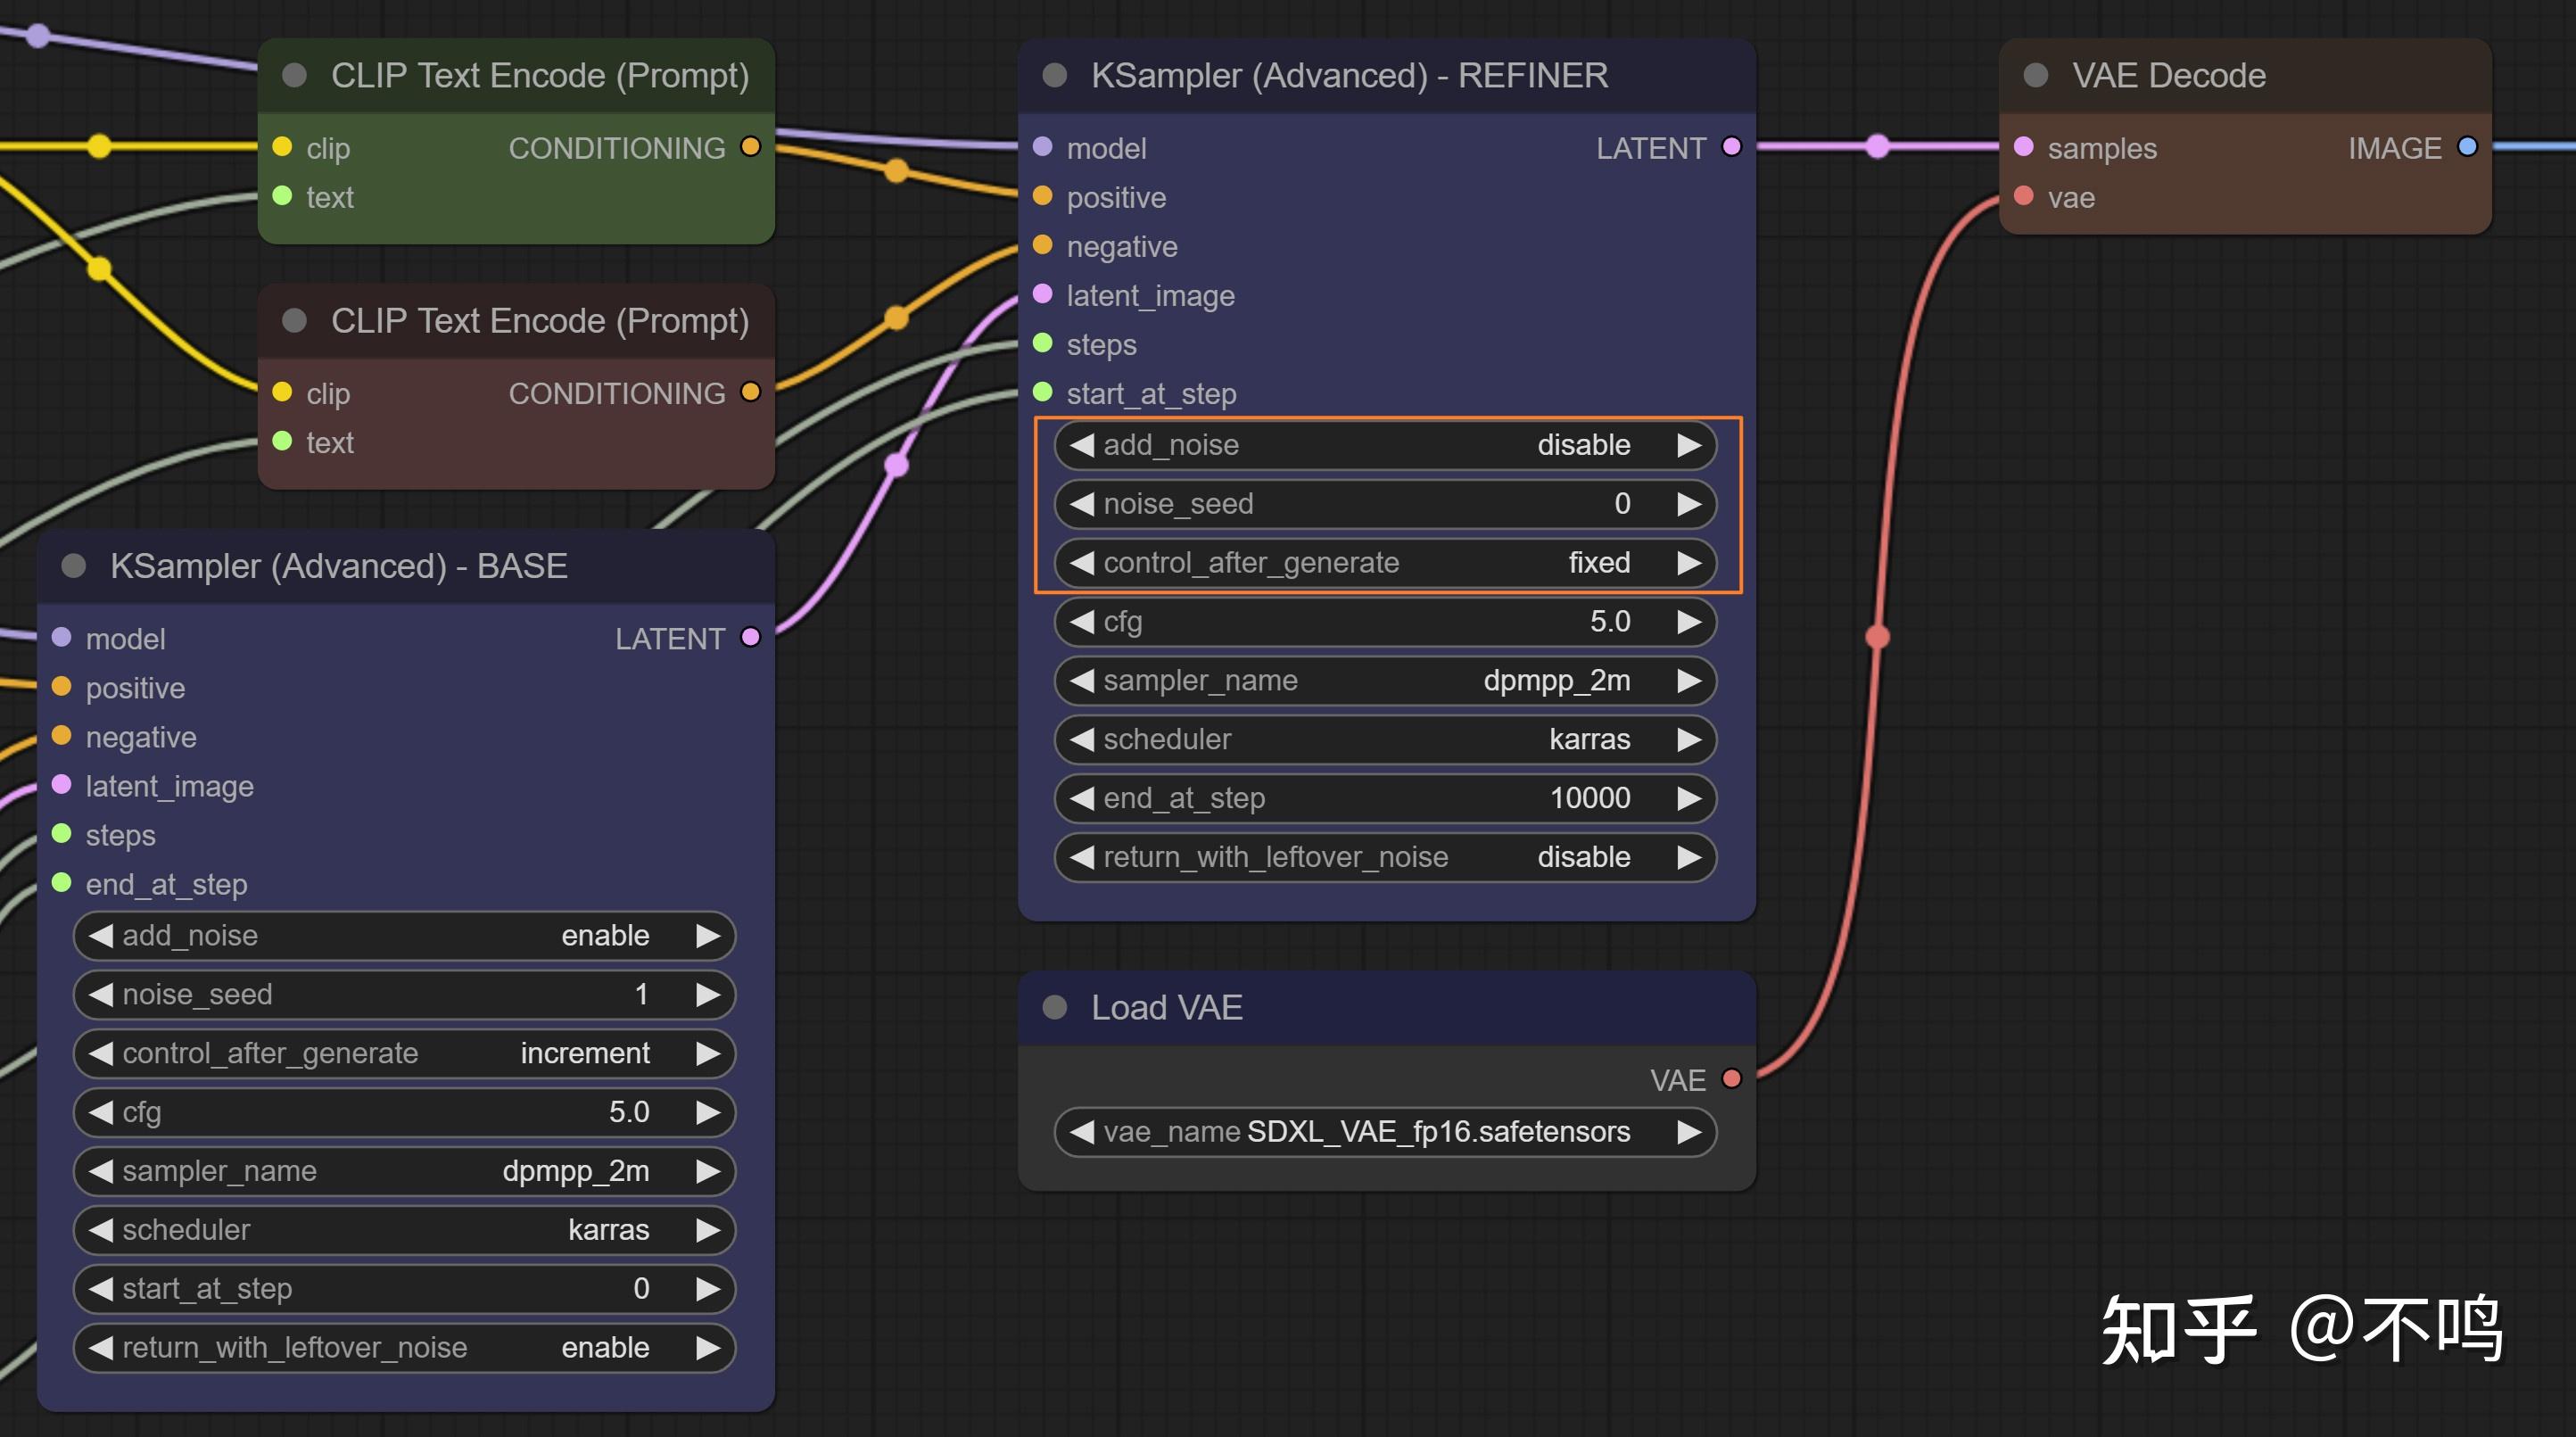
Task: Open the BASE scheduler karras dropdown
Action: pyautogui.click(x=403, y=1230)
